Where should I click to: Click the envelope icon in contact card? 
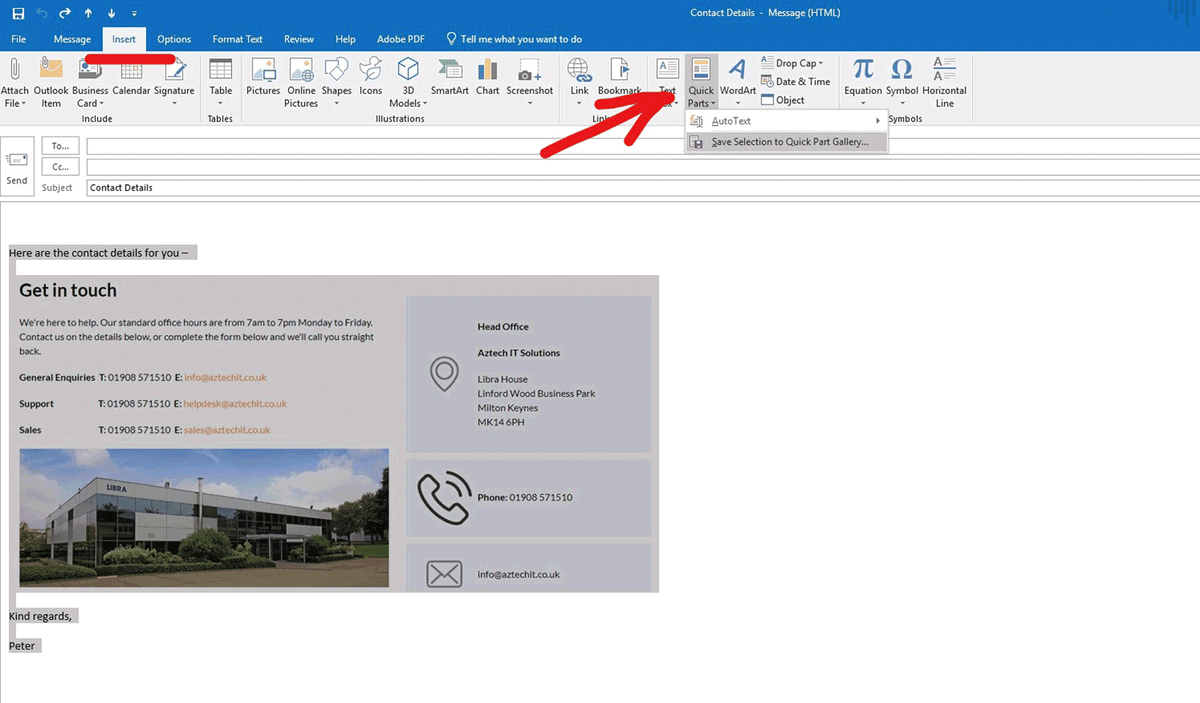(x=444, y=574)
